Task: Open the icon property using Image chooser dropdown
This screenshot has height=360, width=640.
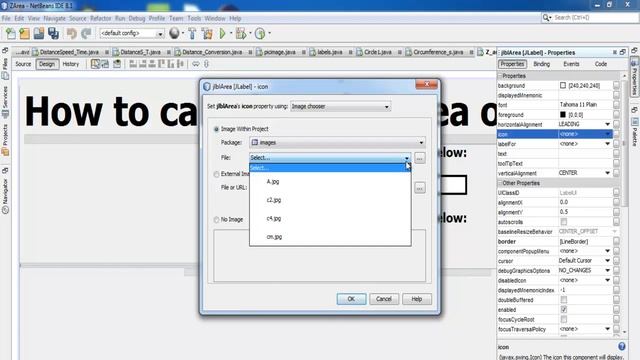Action: pyautogui.click(x=340, y=107)
